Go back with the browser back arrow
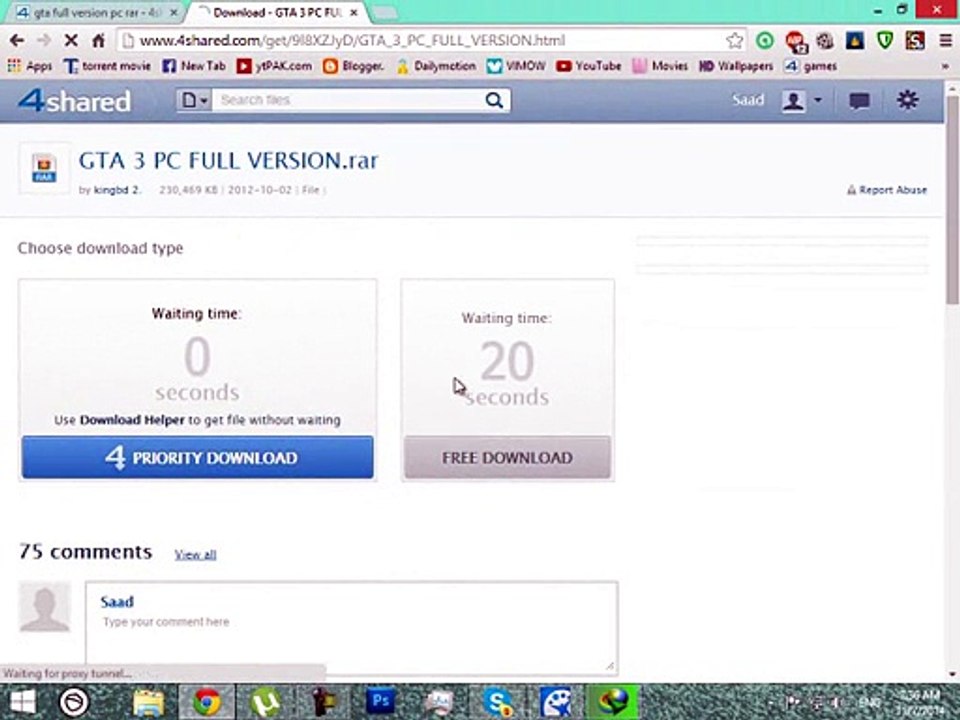960x720 pixels. click(17, 41)
